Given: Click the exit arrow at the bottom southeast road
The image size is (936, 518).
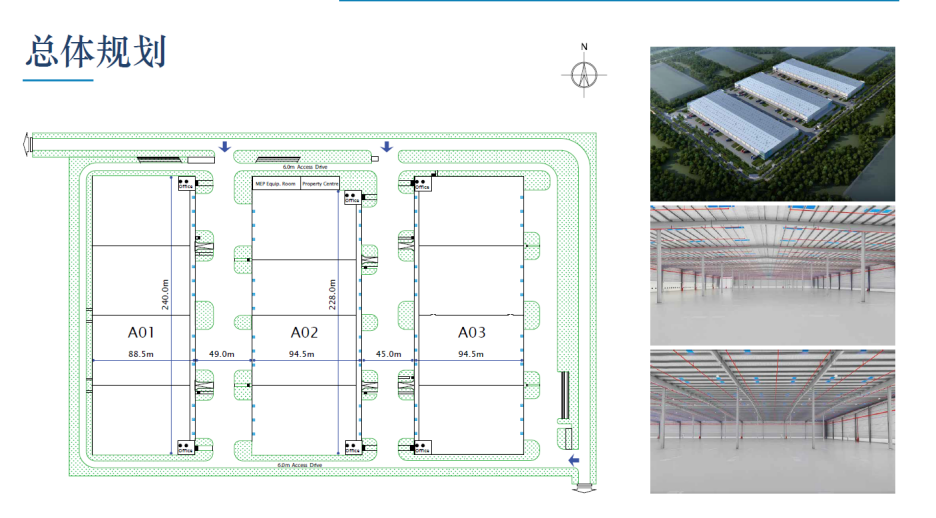Looking at the screenshot, I should [x=584, y=488].
